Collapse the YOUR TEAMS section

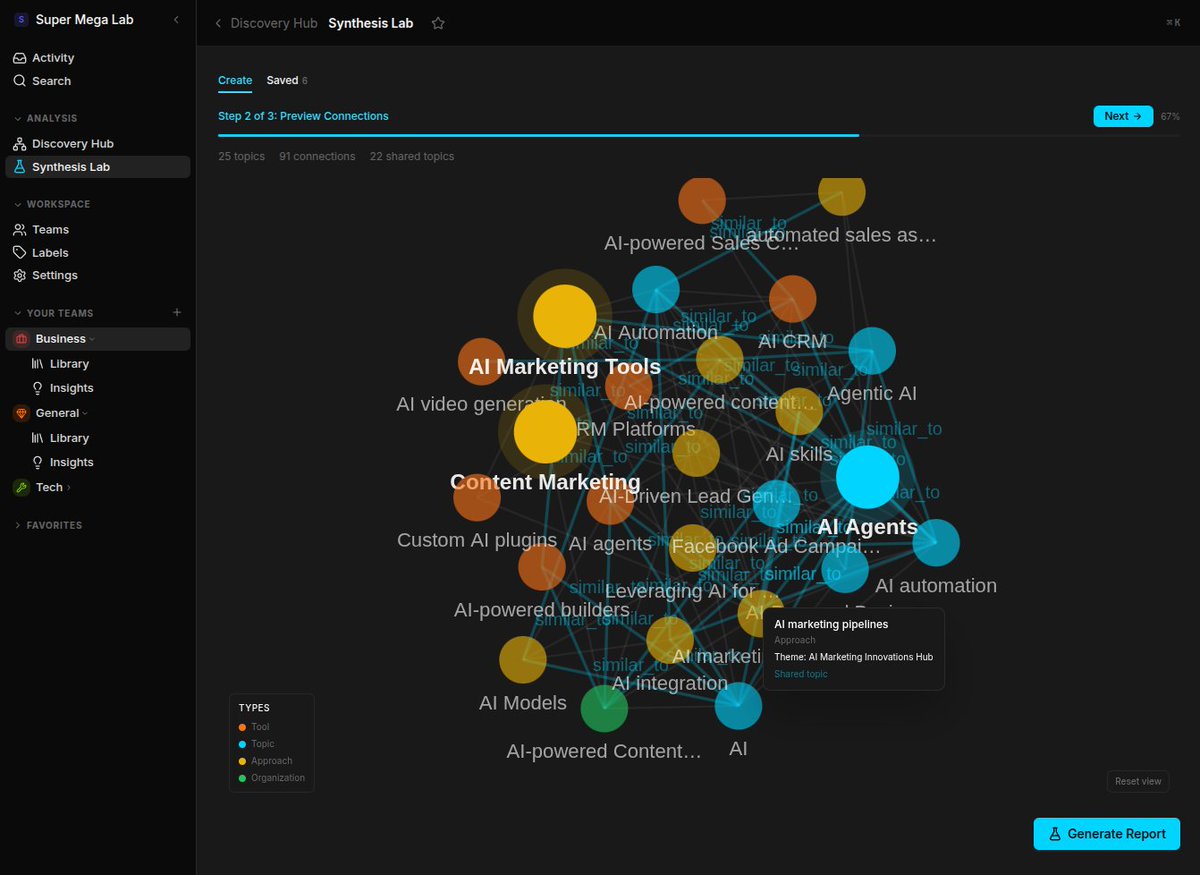18,313
